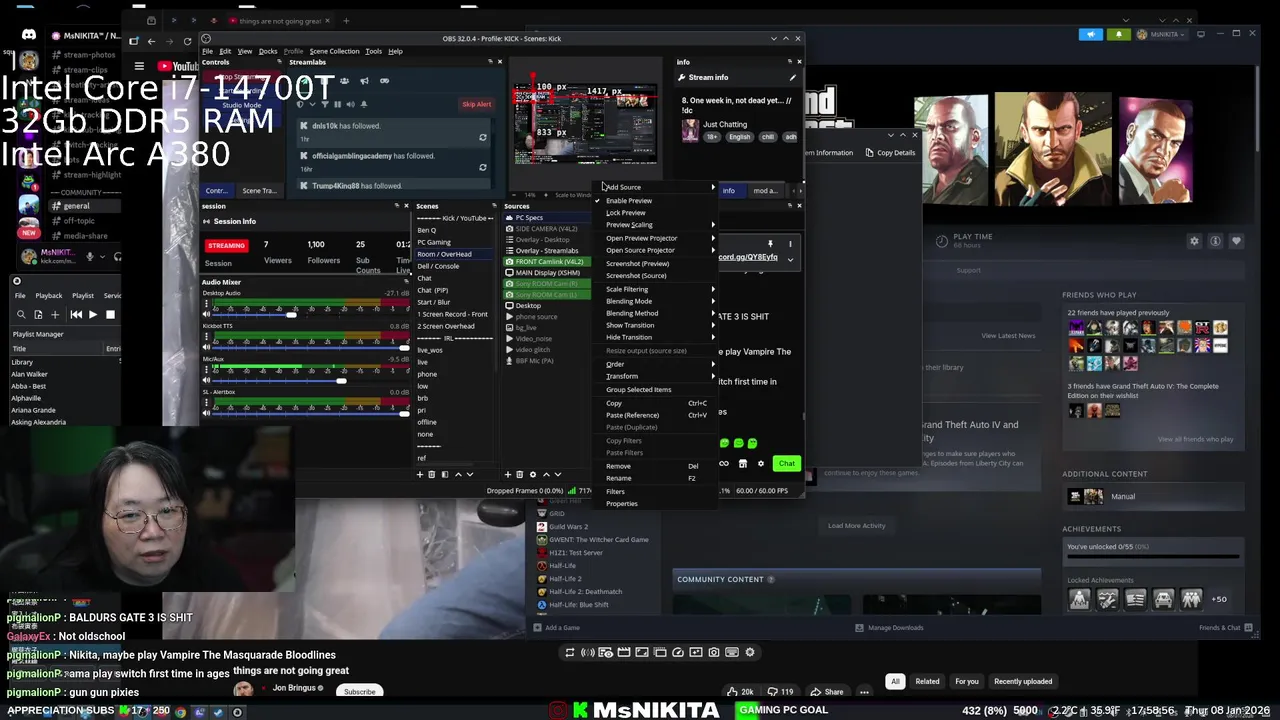Screen dimensions: 1280x720
Task: Delete the selected scene with the trash icon
Action: 431,474
